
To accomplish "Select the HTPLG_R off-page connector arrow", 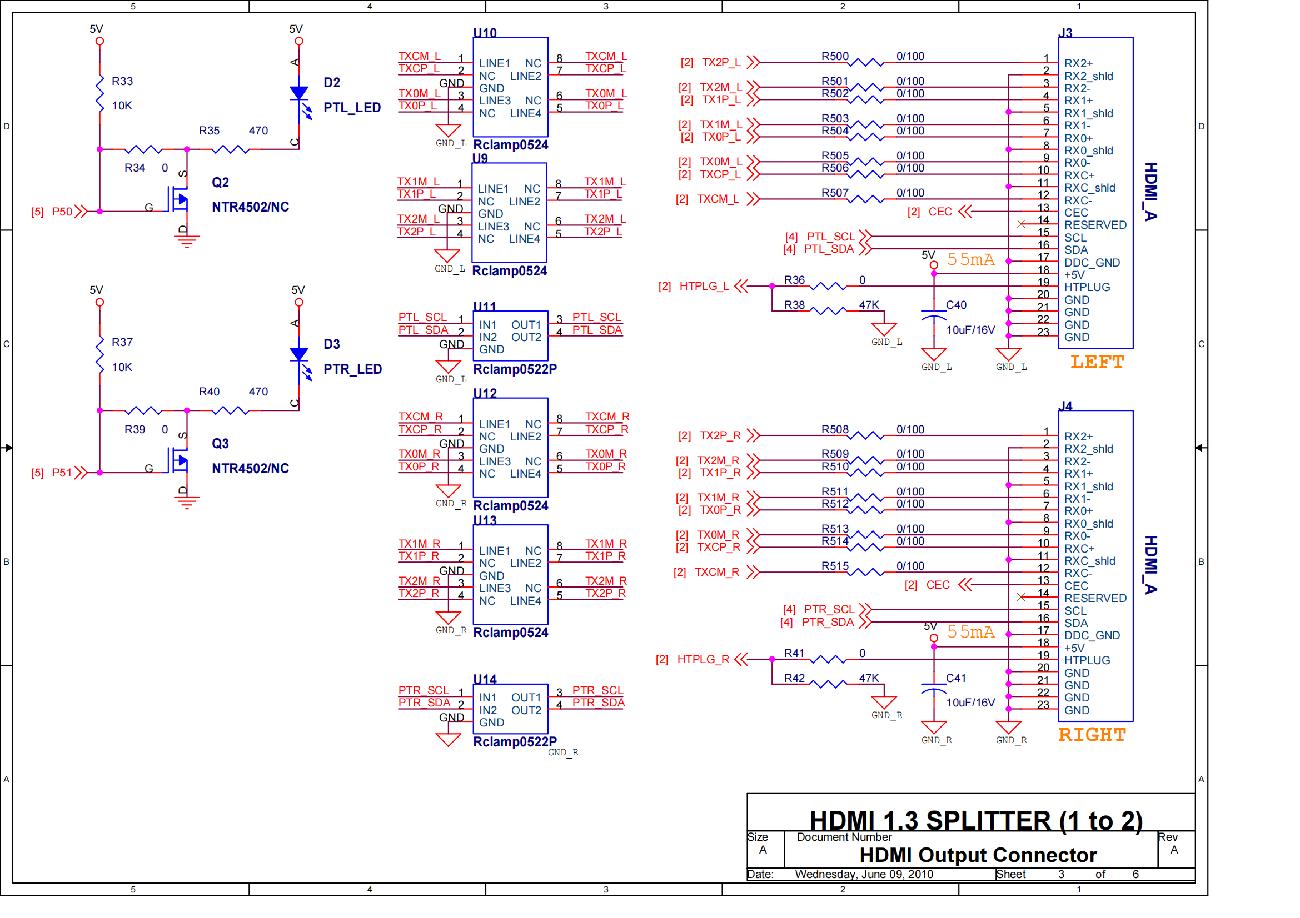I will (741, 659).
